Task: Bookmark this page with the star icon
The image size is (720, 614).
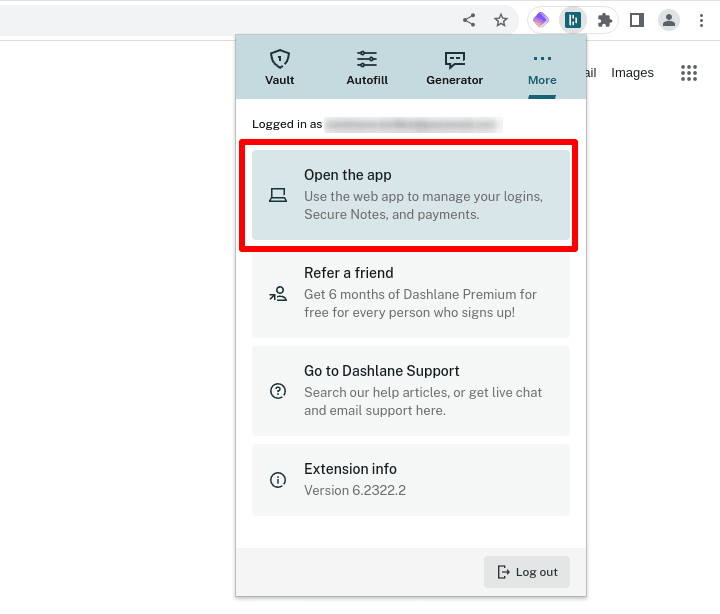Action: pos(501,20)
